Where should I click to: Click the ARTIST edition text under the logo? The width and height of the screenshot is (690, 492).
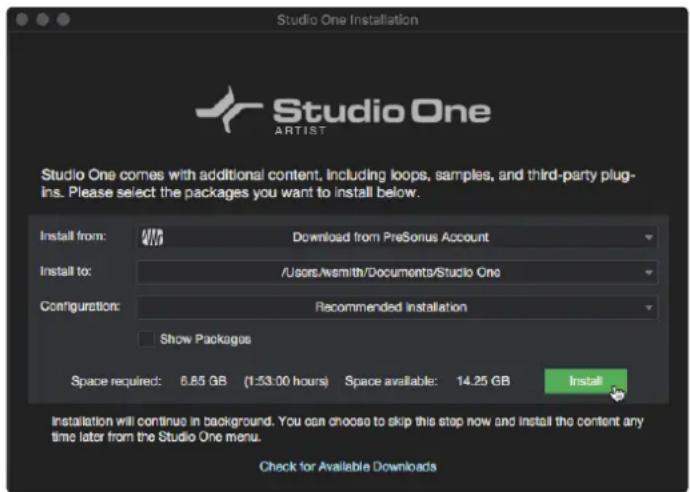point(301,131)
